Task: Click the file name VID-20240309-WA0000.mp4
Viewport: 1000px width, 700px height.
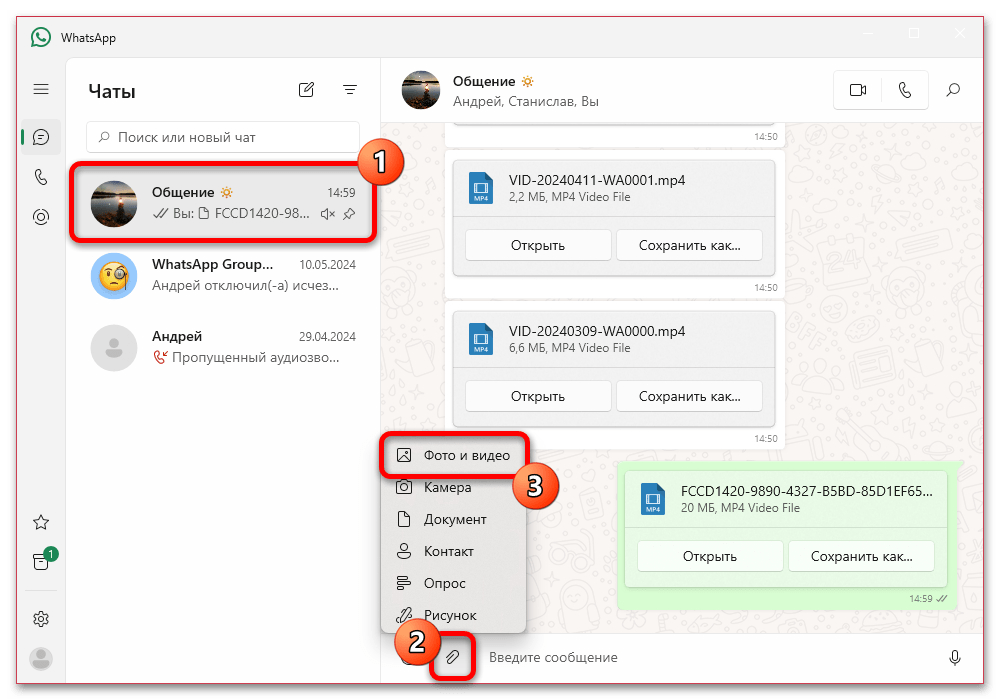Action: click(597, 332)
